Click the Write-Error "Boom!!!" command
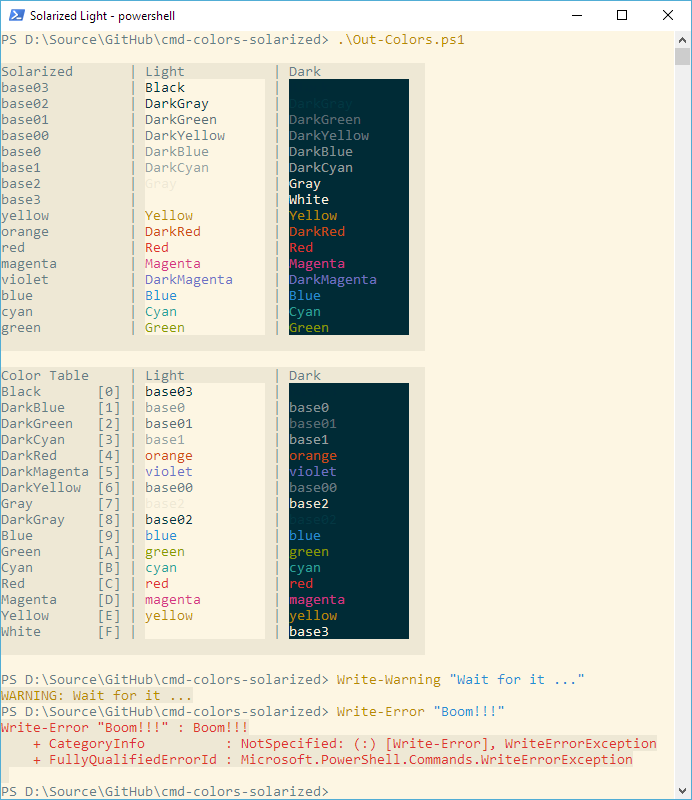This screenshot has height=800, width=692. click(x=421, y=711)
